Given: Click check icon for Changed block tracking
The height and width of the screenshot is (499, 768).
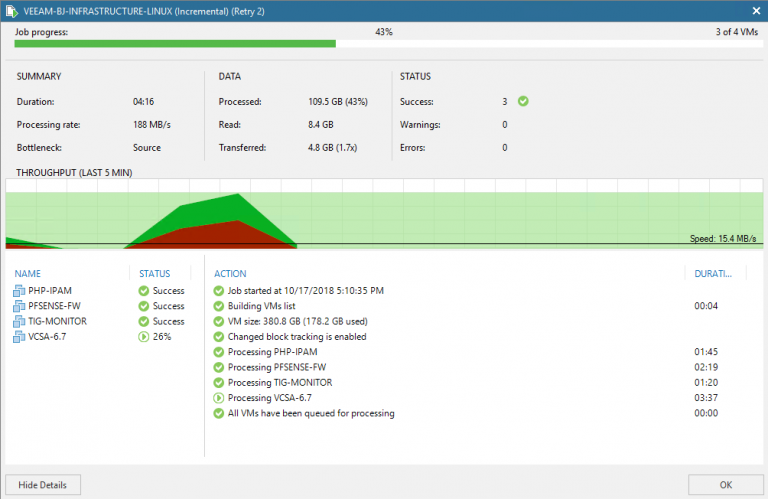Looking at the screenshot, I should pos(218,337).
